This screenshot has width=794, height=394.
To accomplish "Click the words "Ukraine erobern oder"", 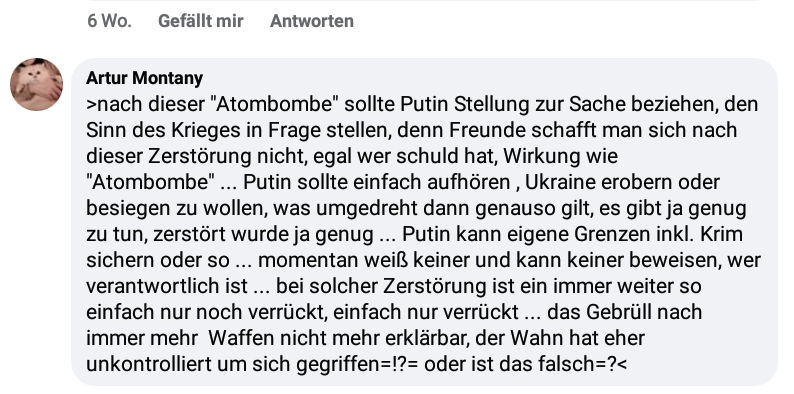I will (x=622, y=181).
